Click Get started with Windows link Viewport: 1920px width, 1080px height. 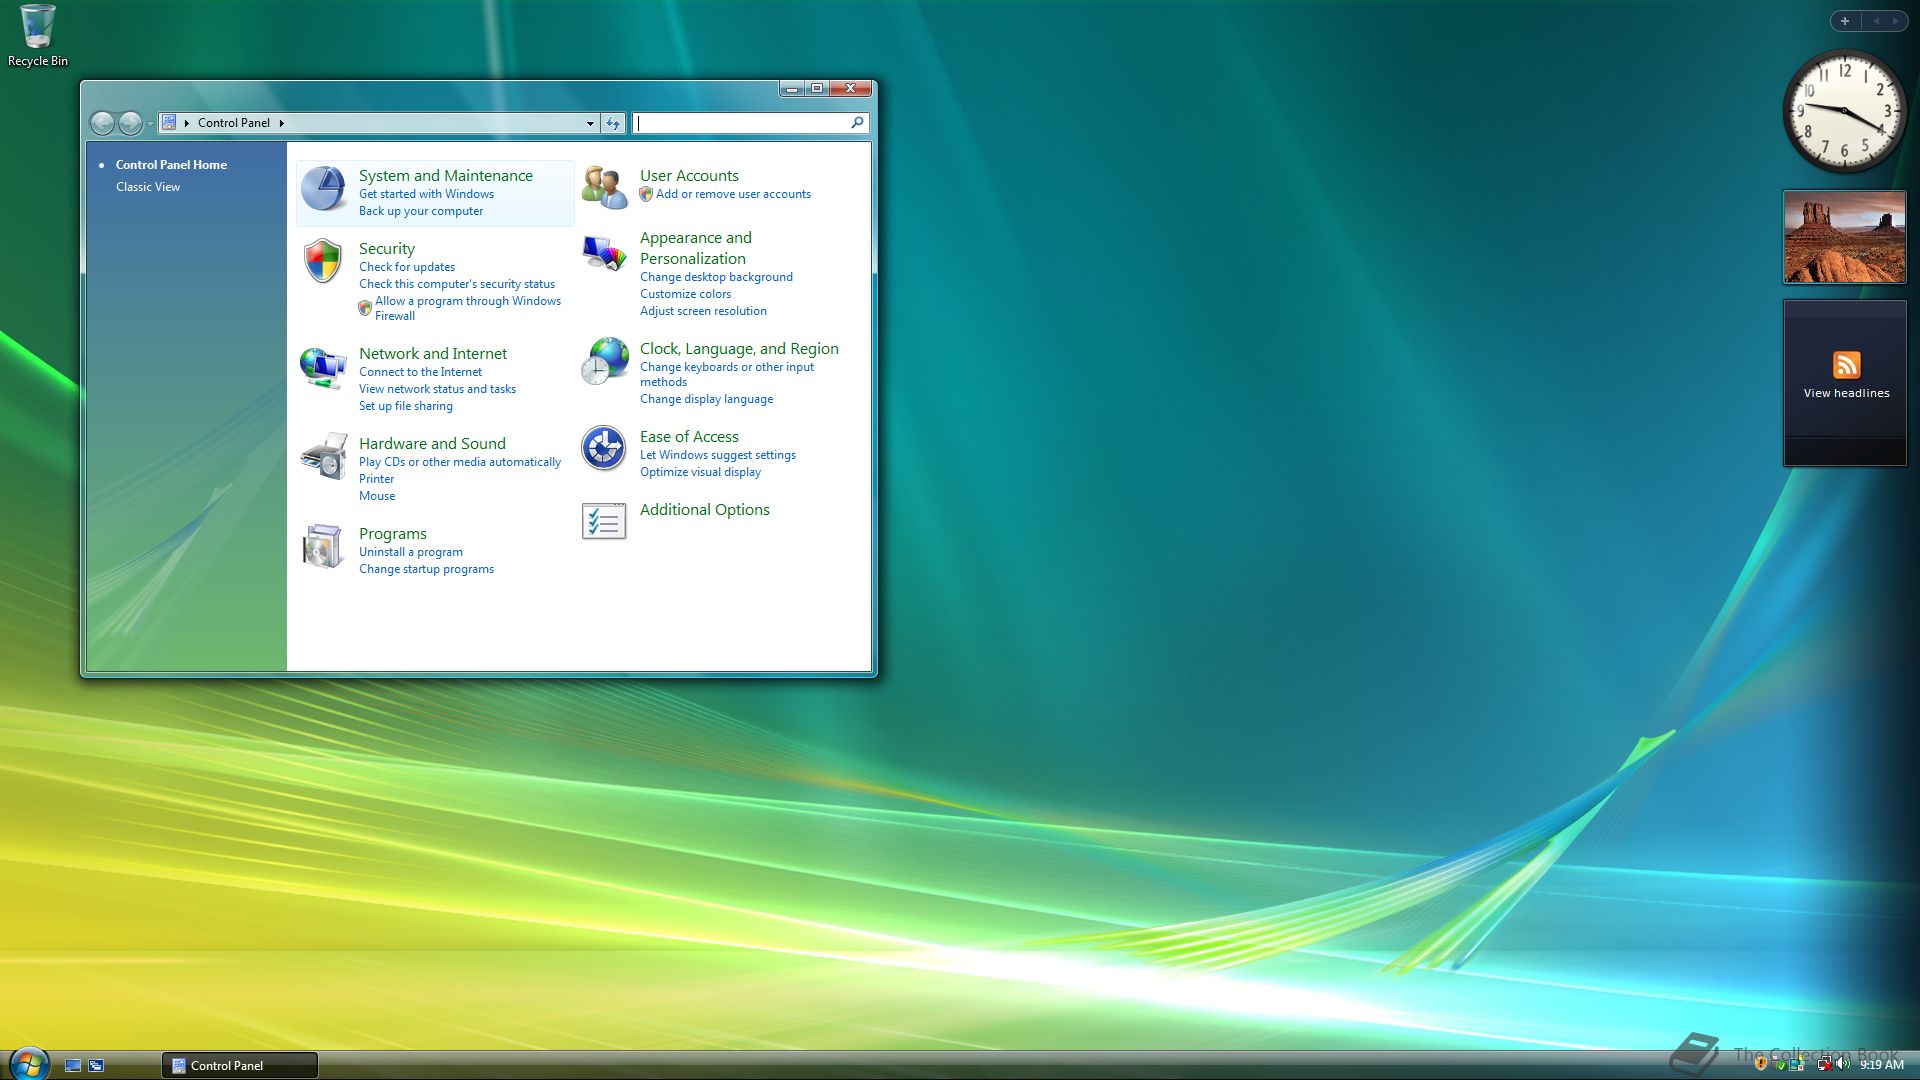pyautogui.click(x=426, y=194)
